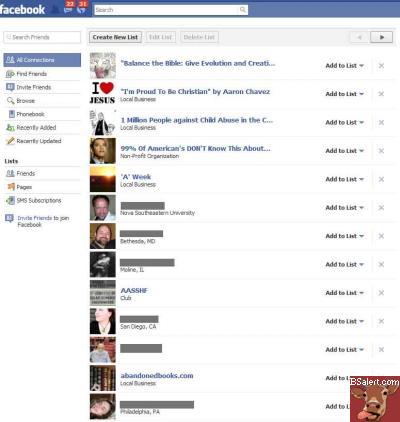The image size is (400, 422).
Task: Open '1 Million People against Child Abuse' link
Action: point(197,120)
